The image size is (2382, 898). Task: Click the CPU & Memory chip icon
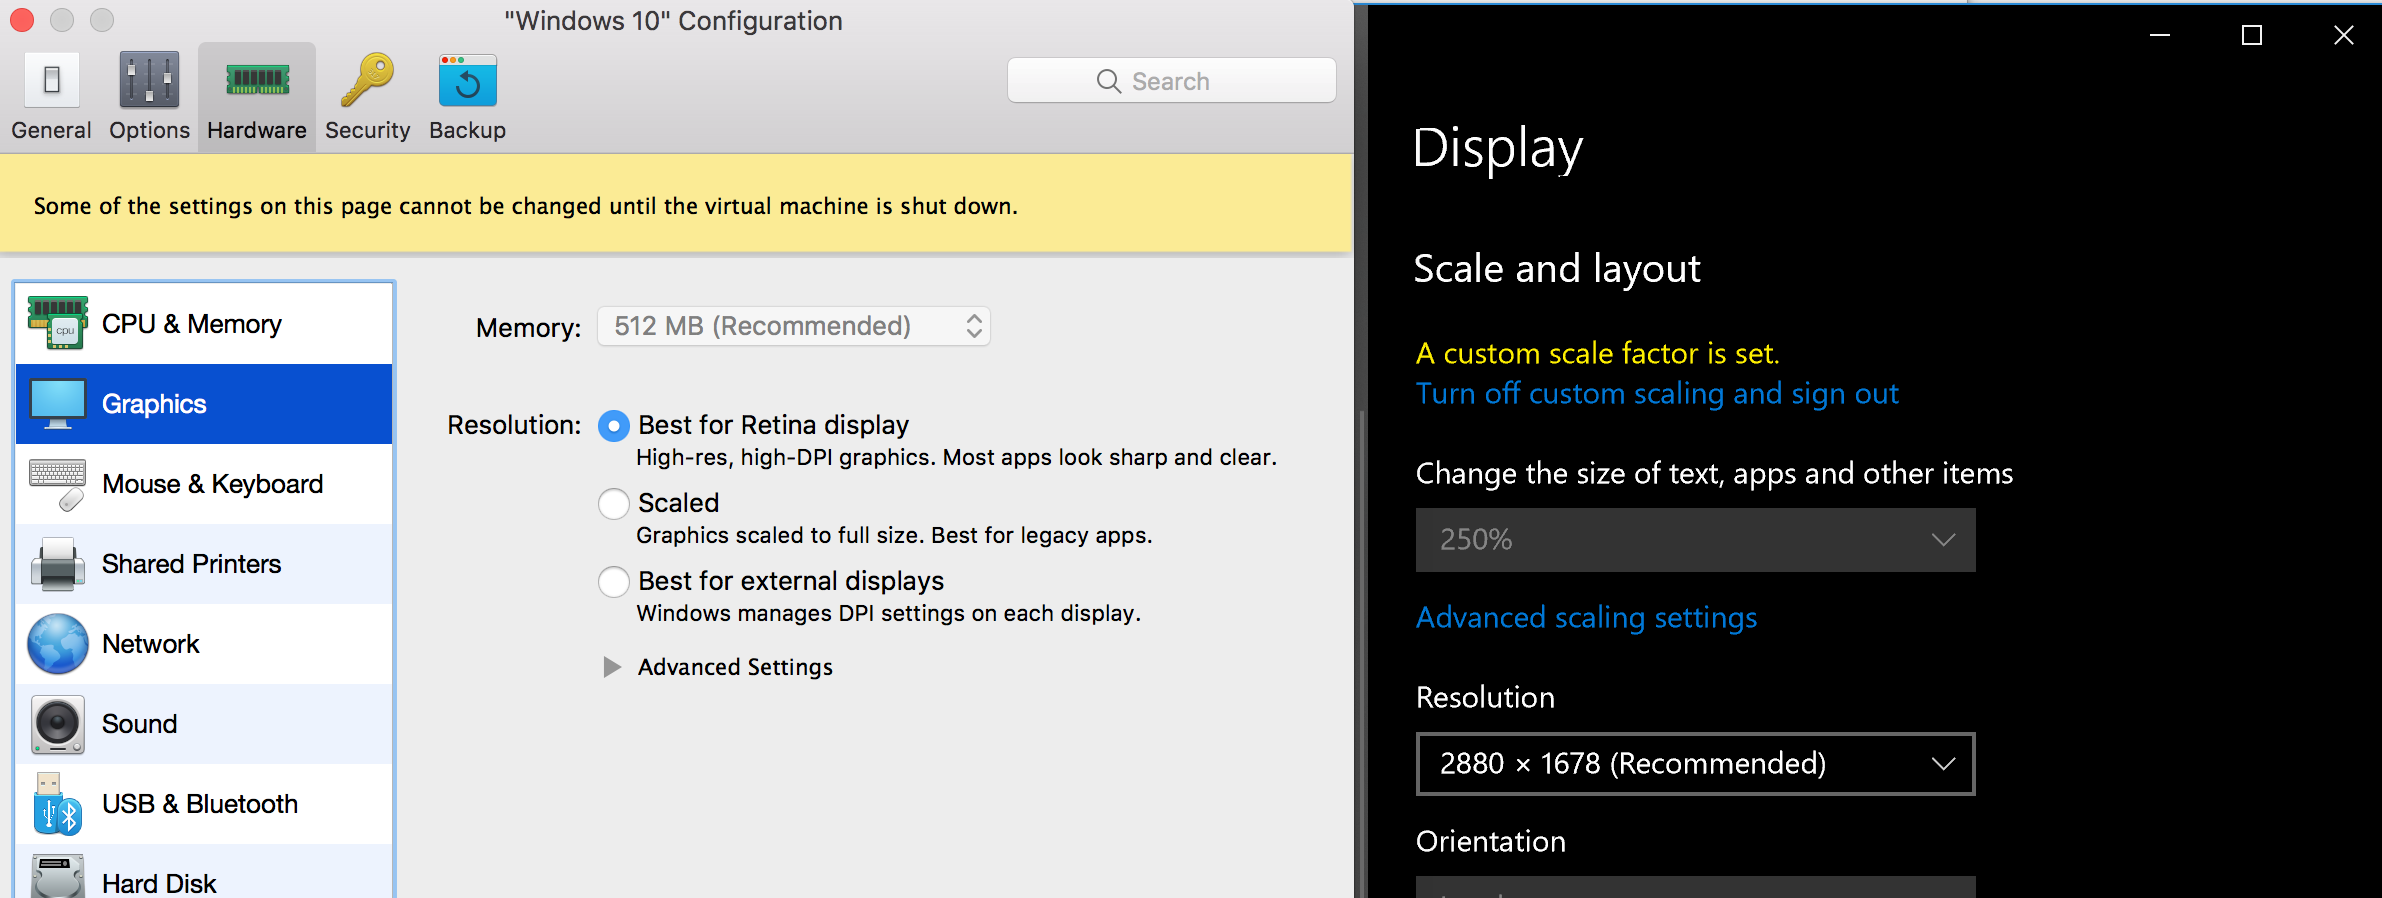point(58,323)
